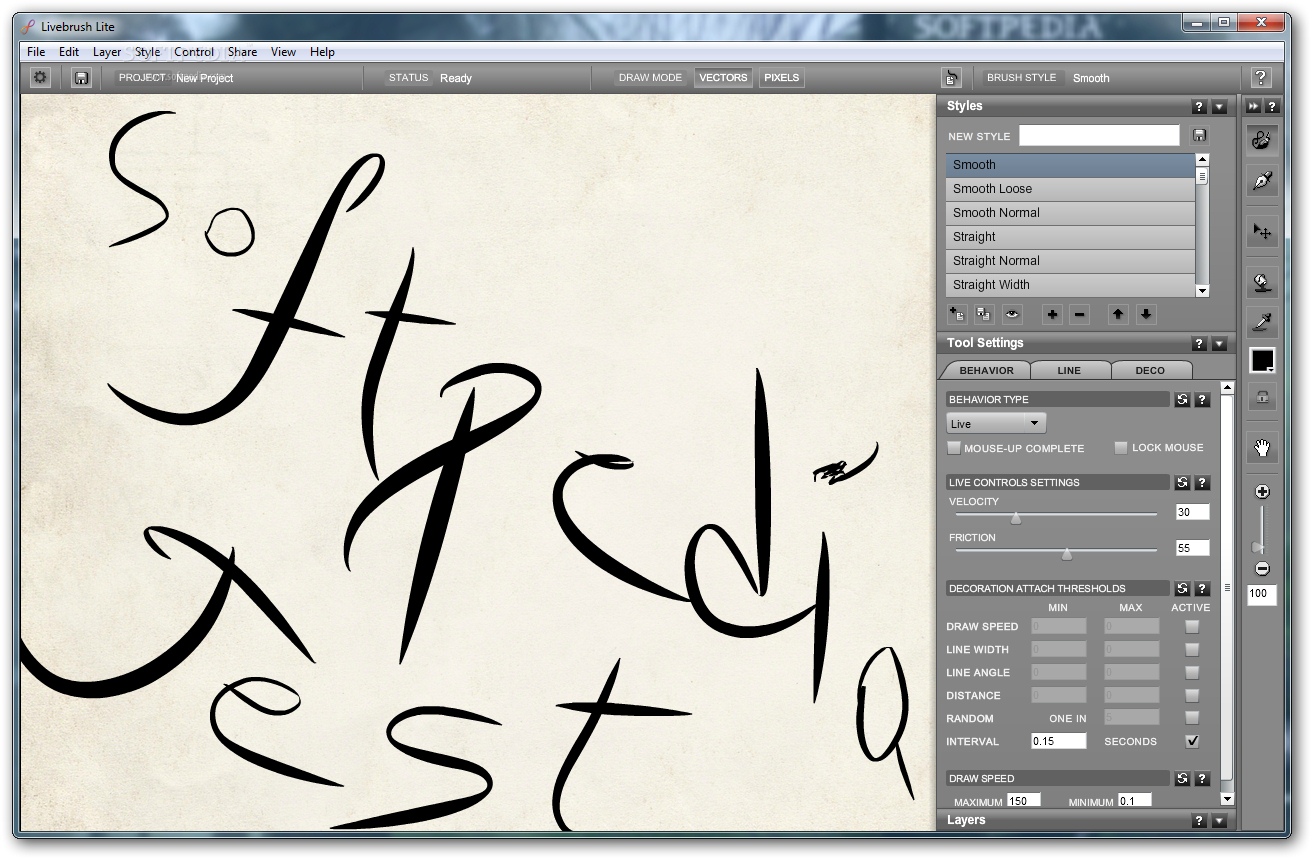Open the Behavior Type dropdown showing Live
This screenshot has height=859, width=1312.
pyautogui.click(x=996, y=424)
